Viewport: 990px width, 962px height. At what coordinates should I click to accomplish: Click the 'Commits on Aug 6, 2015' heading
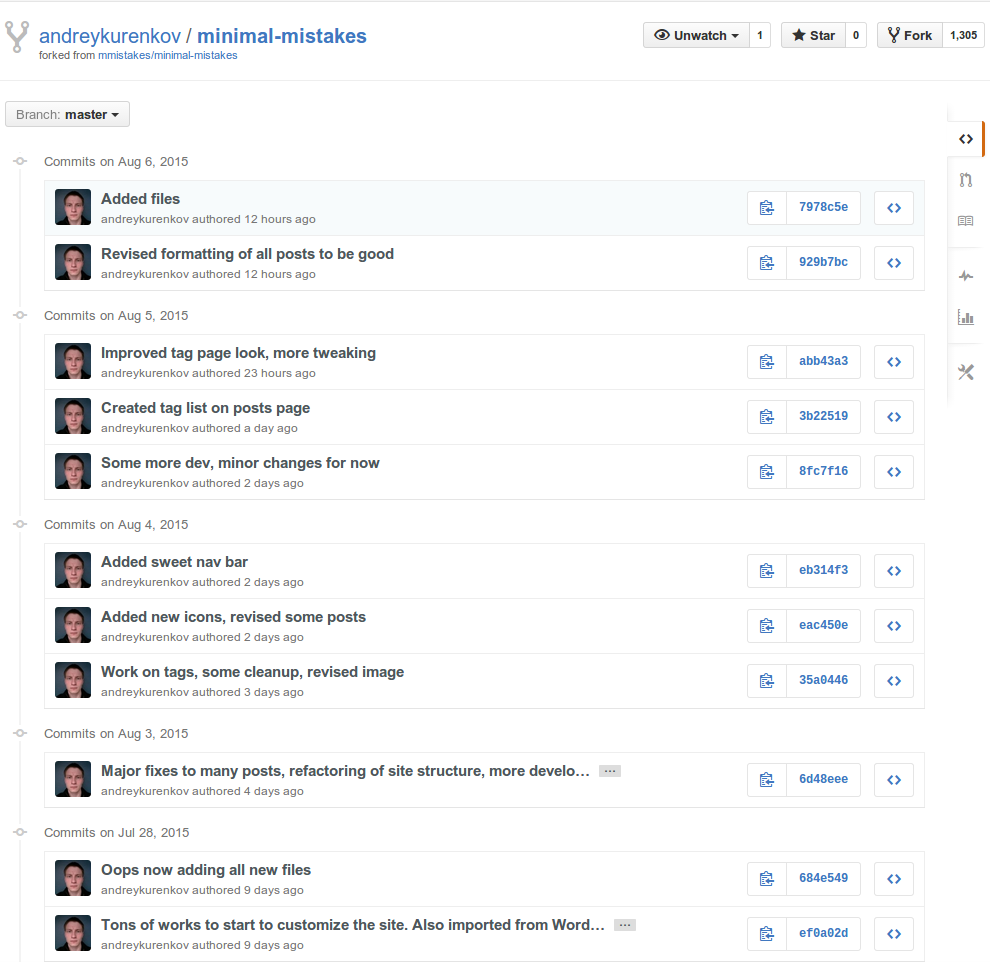[x=116, y=162]
